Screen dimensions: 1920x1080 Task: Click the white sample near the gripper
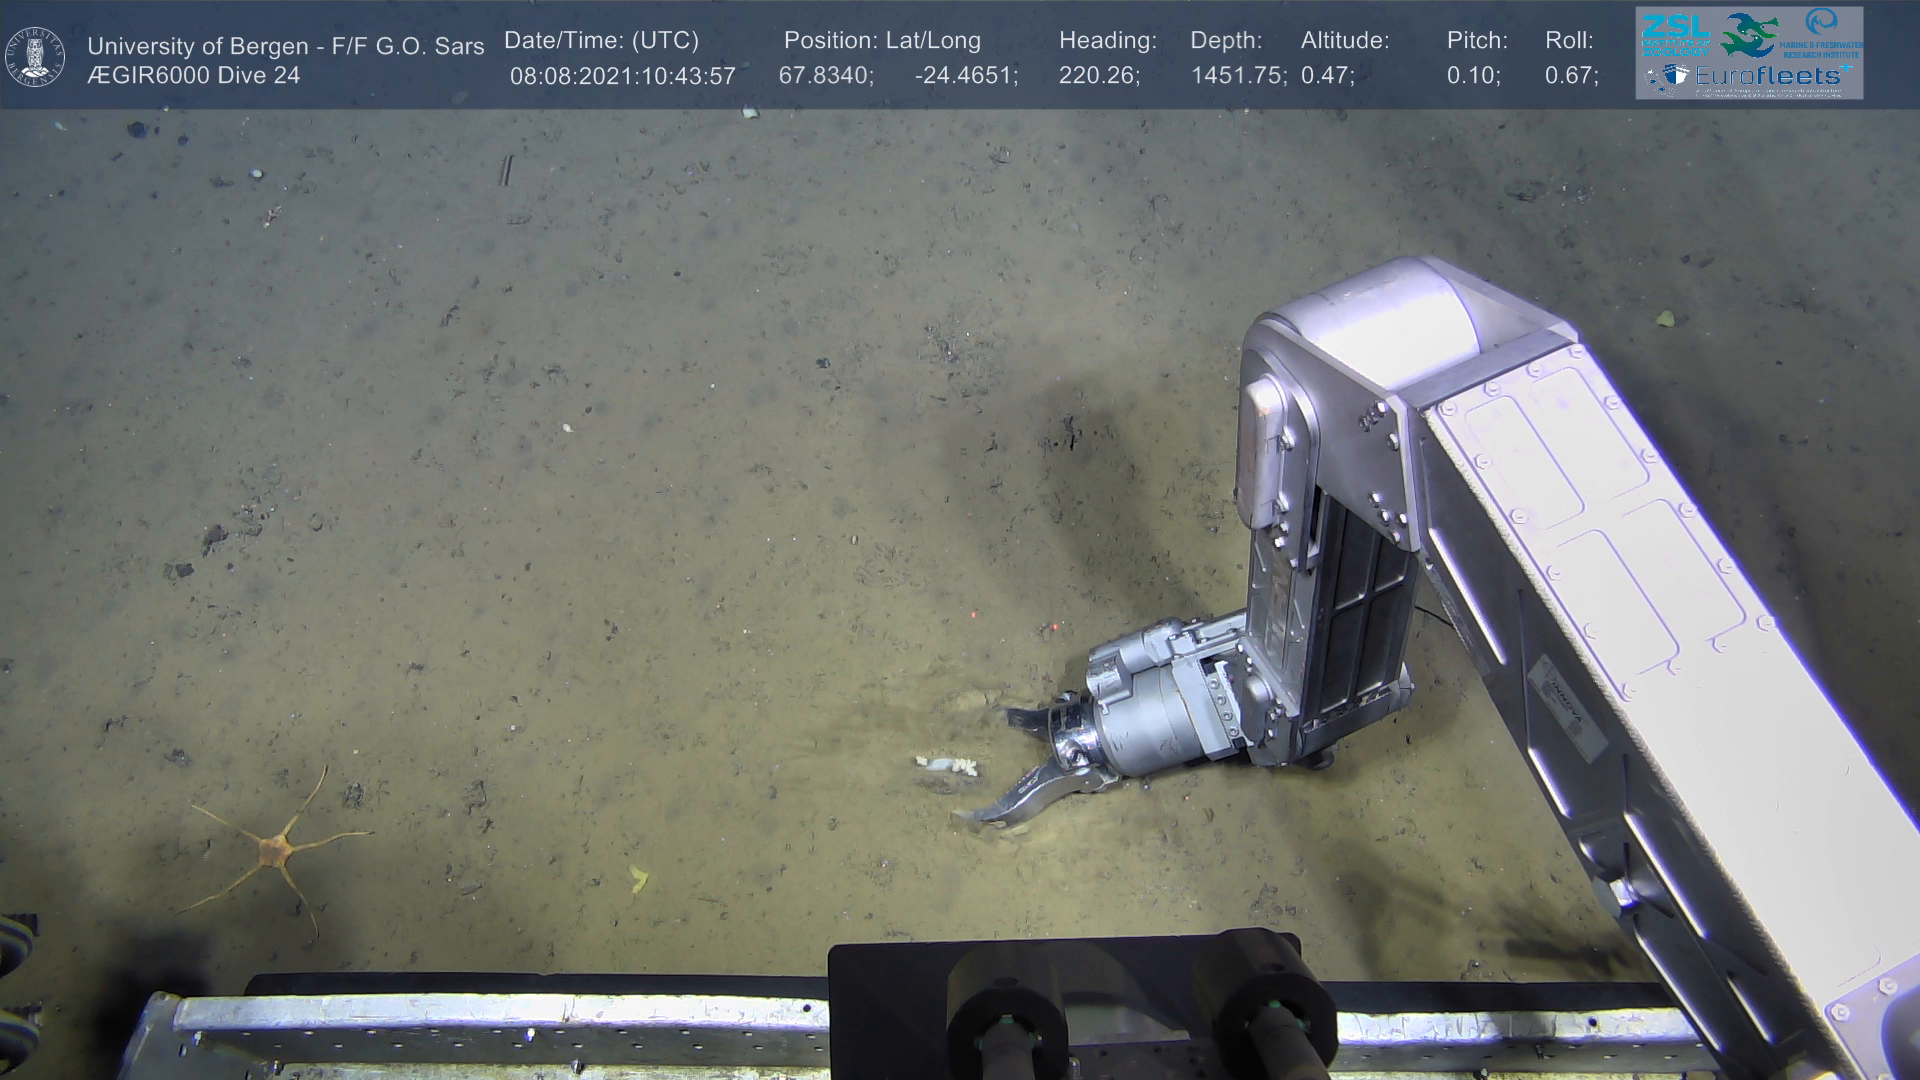pyautogui.click(x=945, y=767)
